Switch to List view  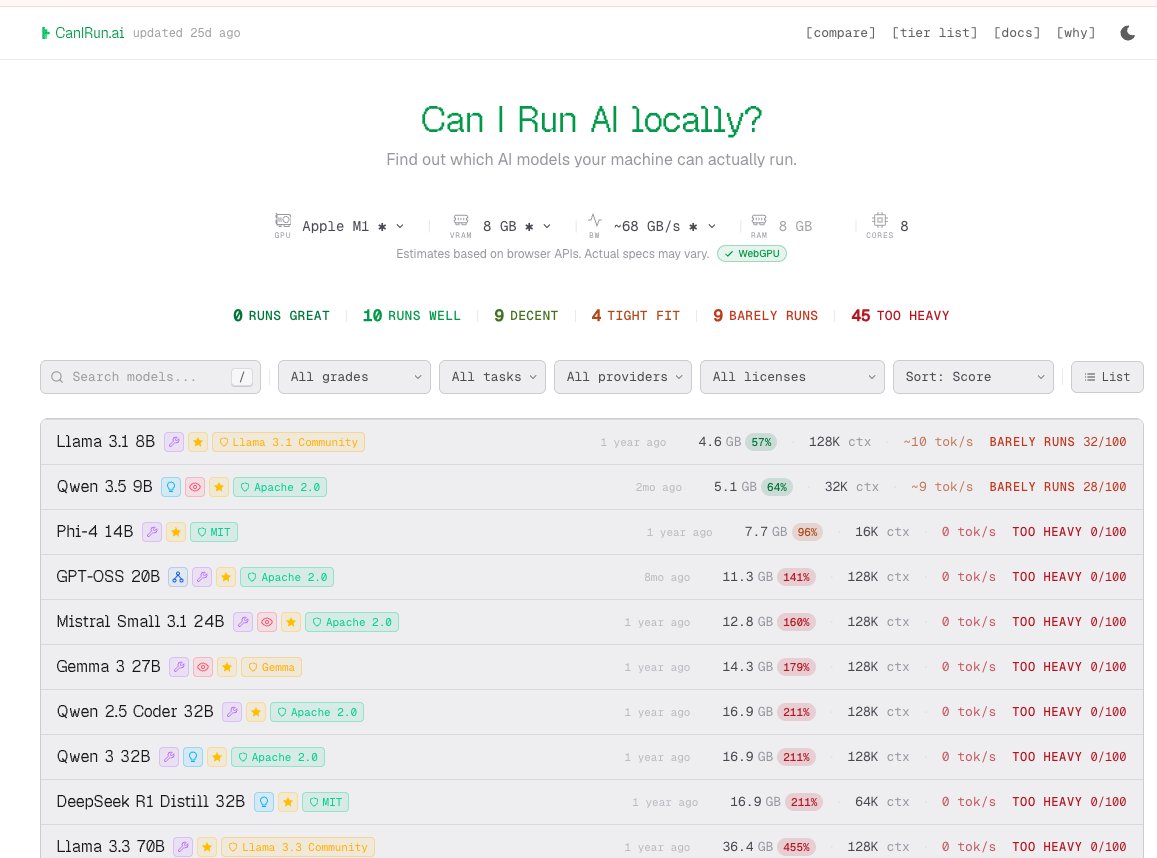pyautogui.click(x=1107, y=377)
